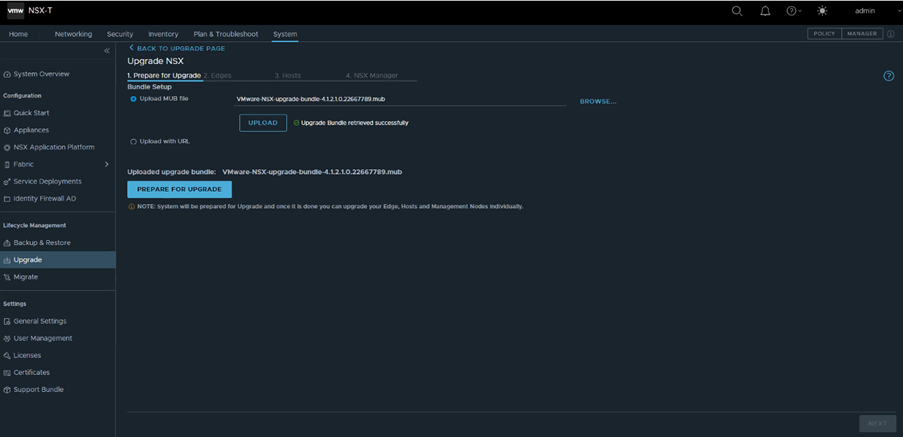Click the NSX Application Platform icon
This screenshot has width=903, height=437.
[7, 147]
